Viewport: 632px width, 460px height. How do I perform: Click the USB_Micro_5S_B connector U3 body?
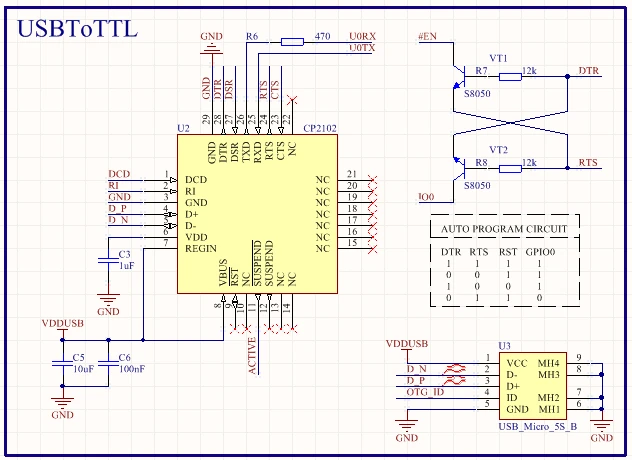[533, 386]
